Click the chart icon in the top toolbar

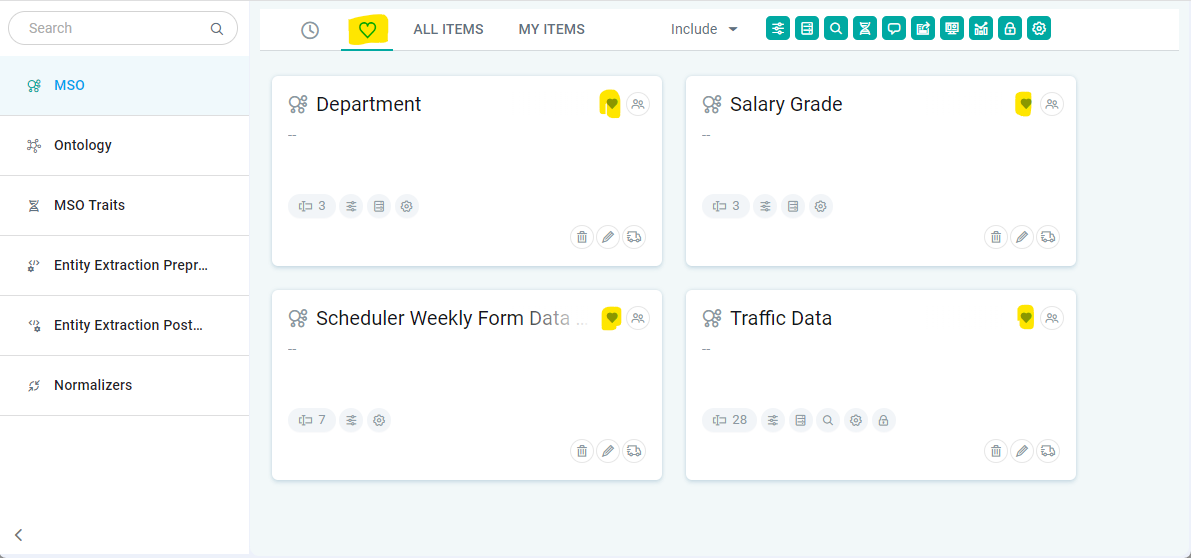point(981,29)
